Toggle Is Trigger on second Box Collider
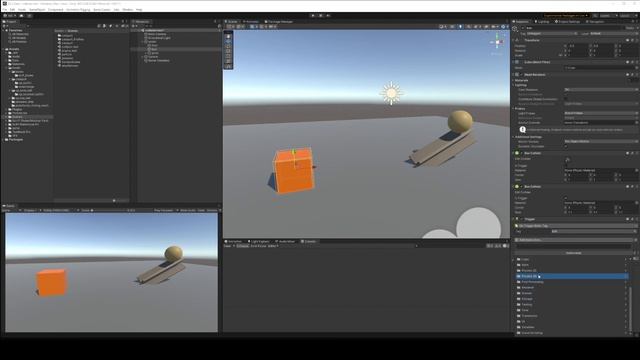The image size is (640, 360). (566, 198)
